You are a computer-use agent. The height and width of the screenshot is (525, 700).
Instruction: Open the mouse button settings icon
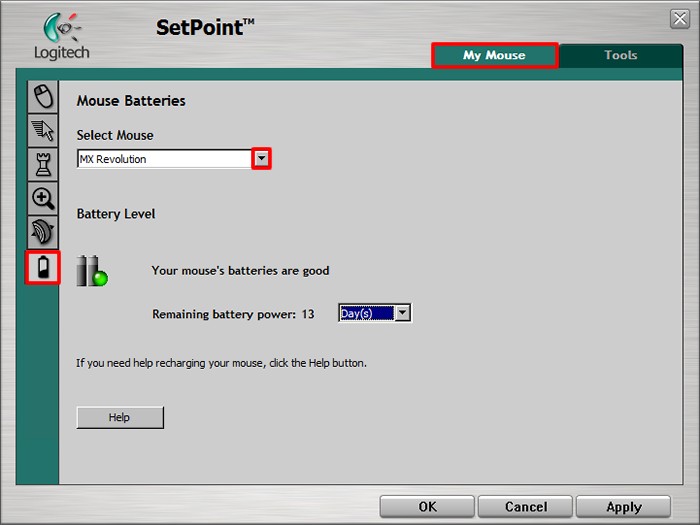(x=43, y=96)
